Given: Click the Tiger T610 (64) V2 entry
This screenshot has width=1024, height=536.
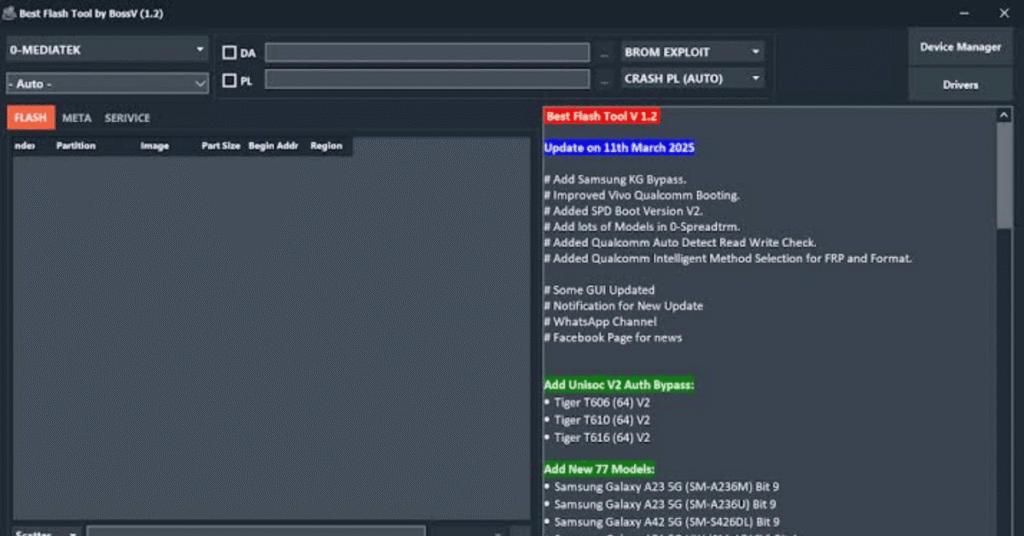Looking at the screenshot, I should click(598, 420).
